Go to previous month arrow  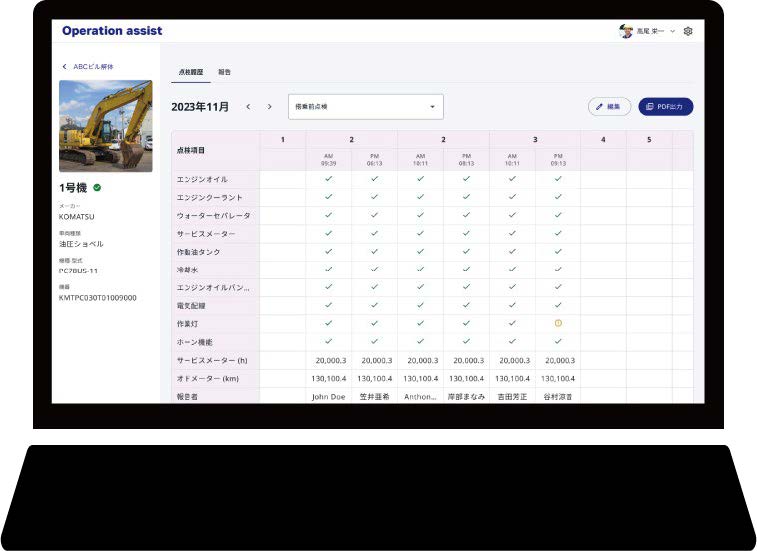pos(248,107)
